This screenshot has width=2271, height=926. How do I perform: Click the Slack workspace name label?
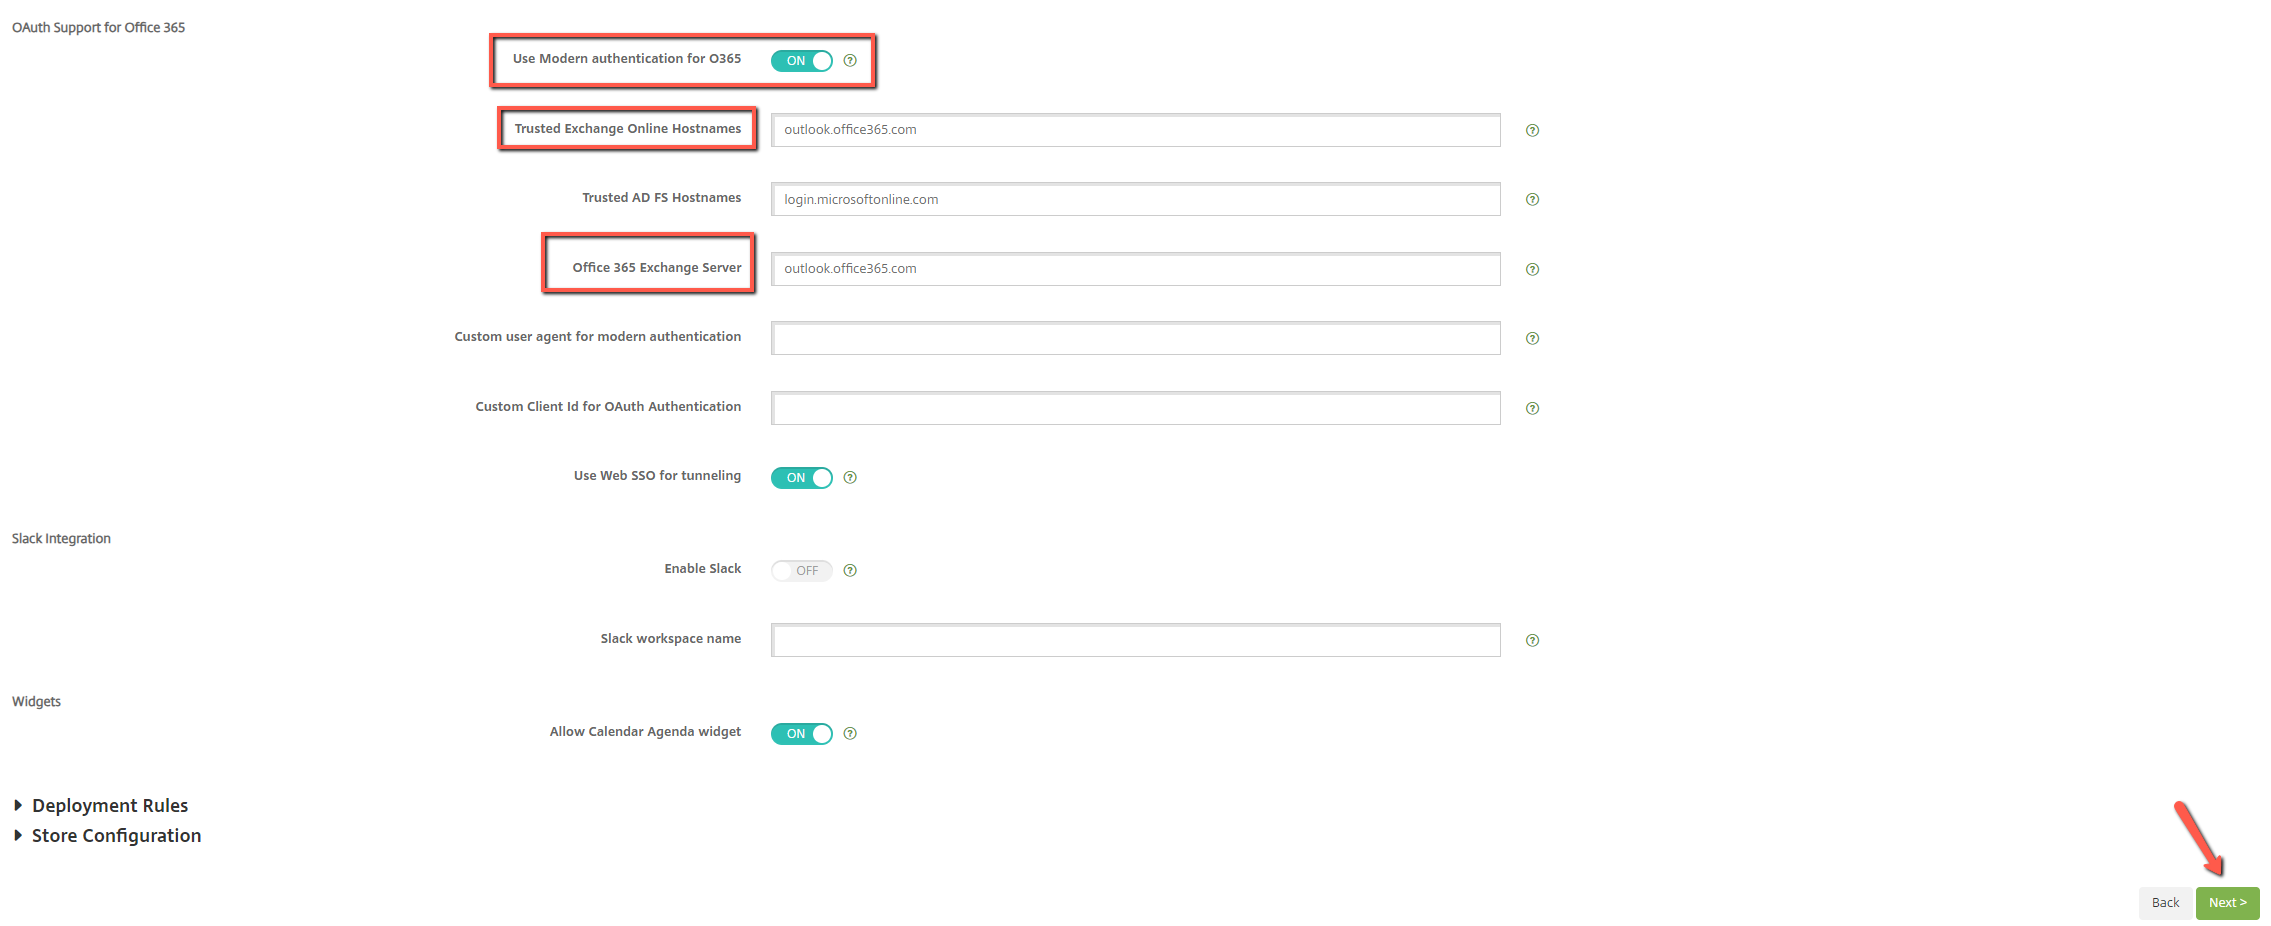[x=671, y=639]
